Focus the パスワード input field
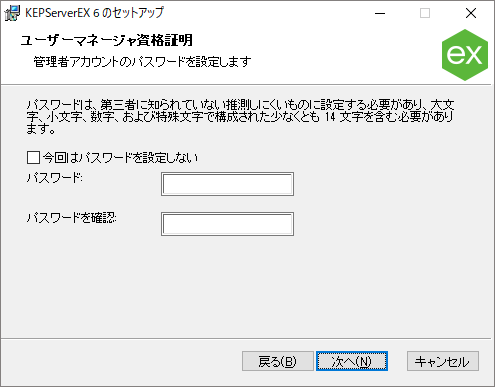 tap(227, 184)
